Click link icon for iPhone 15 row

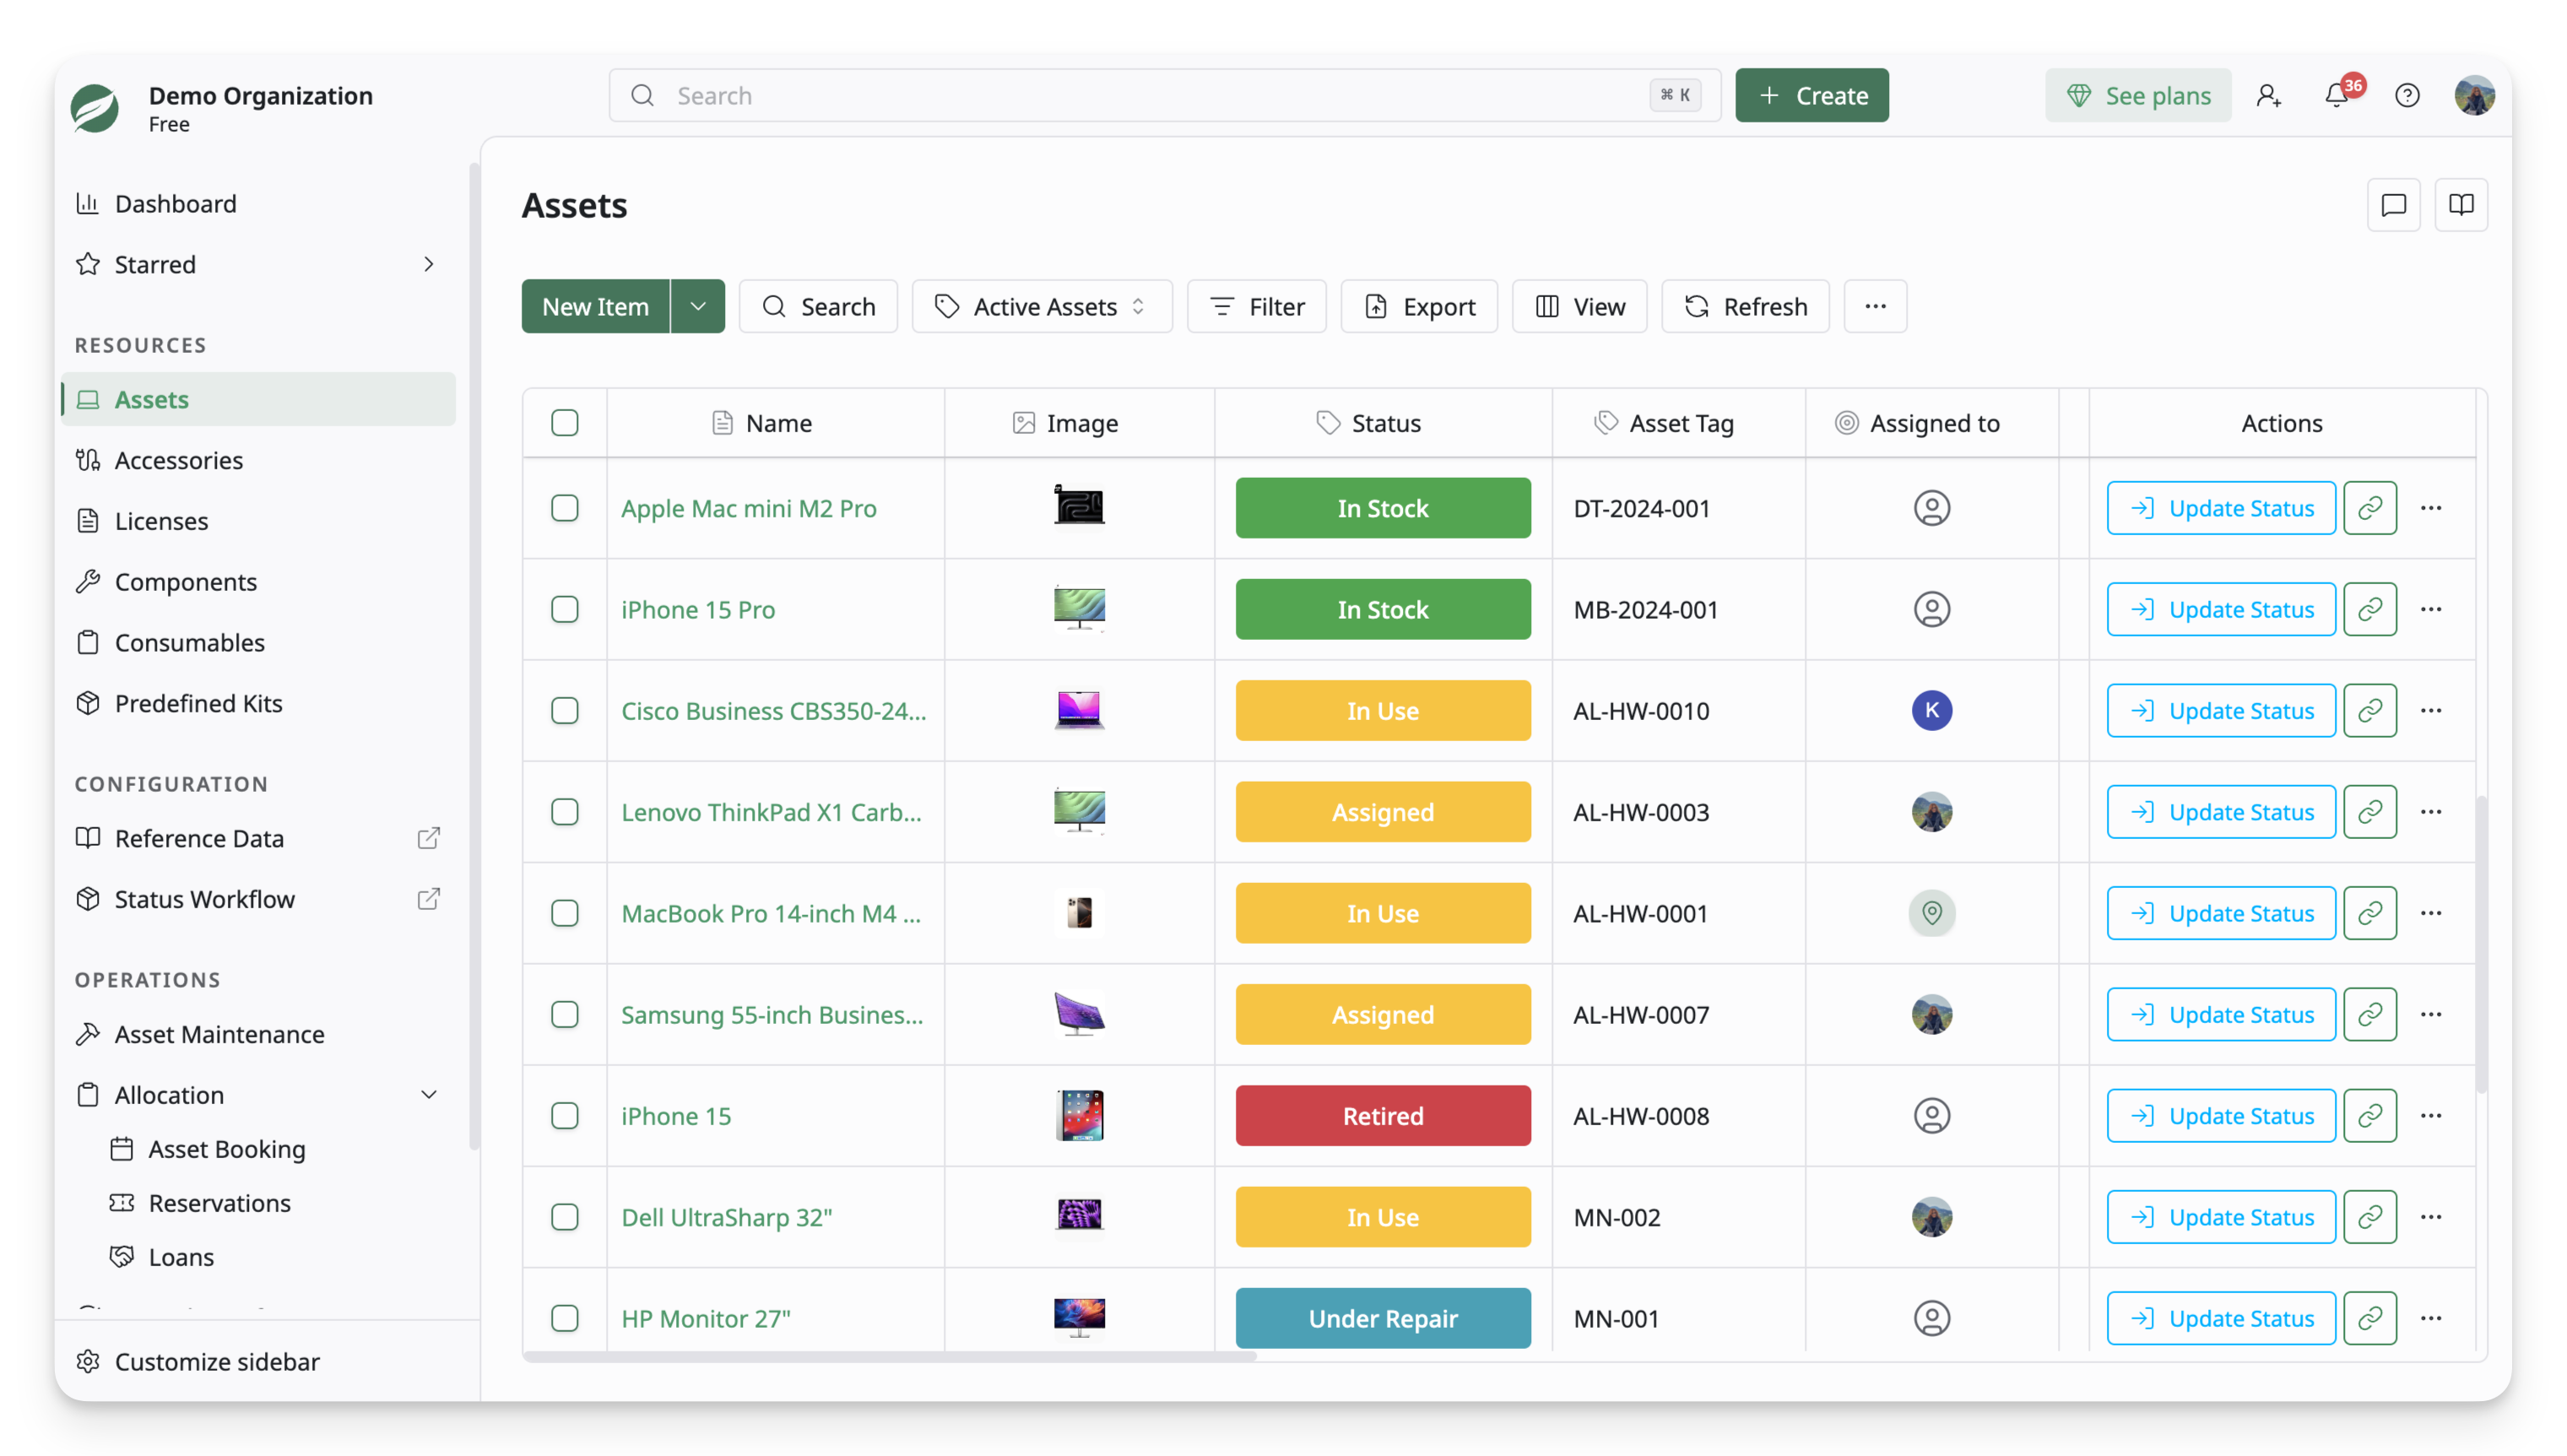pos(2369,1116)
